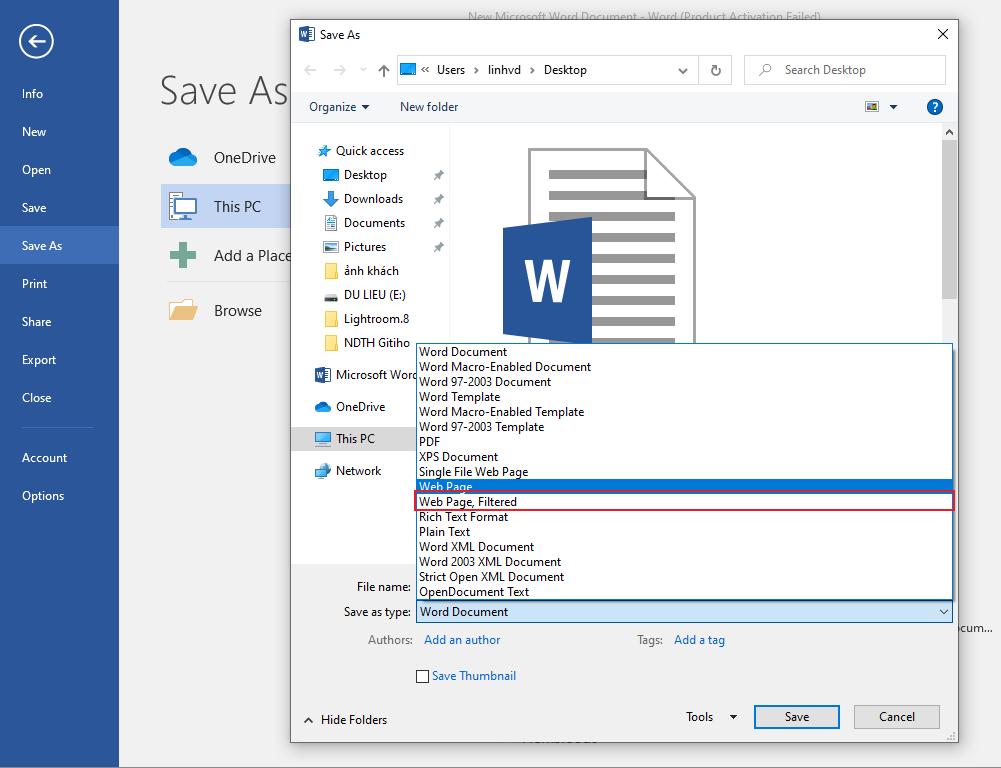Click the change view icon on the toolbar
Viewport: 1001px width, 768px height.
[x=870, y=106]
